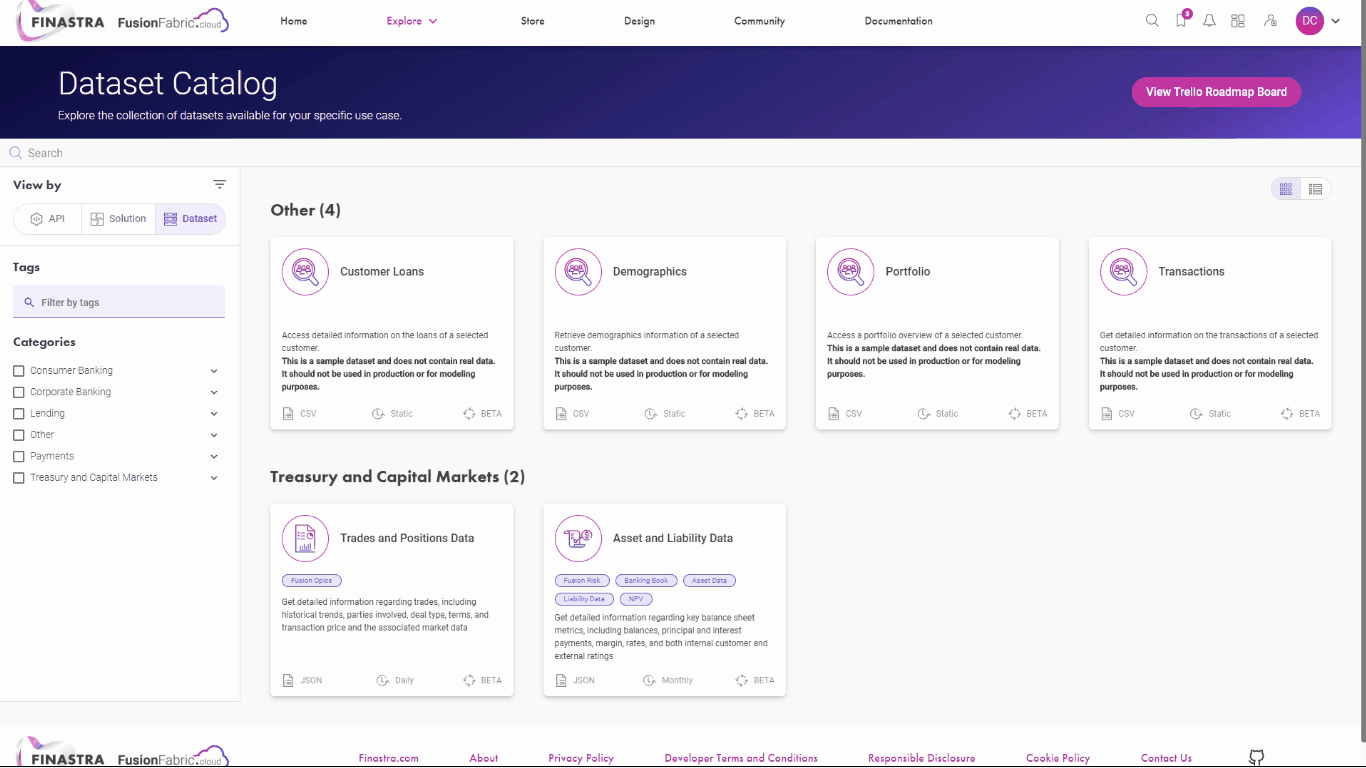Screen dimensions: 1366x768
Task: Click the search magnifier icon in header
Action: click(1152, 21)
